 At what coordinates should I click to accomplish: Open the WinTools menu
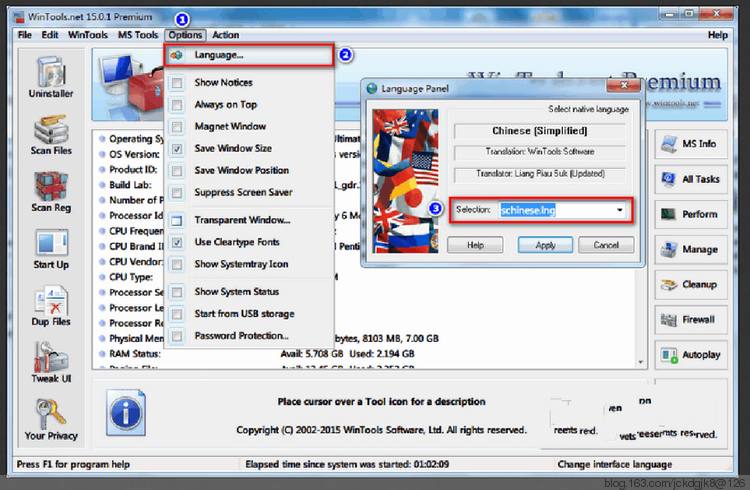coord(88,35)
